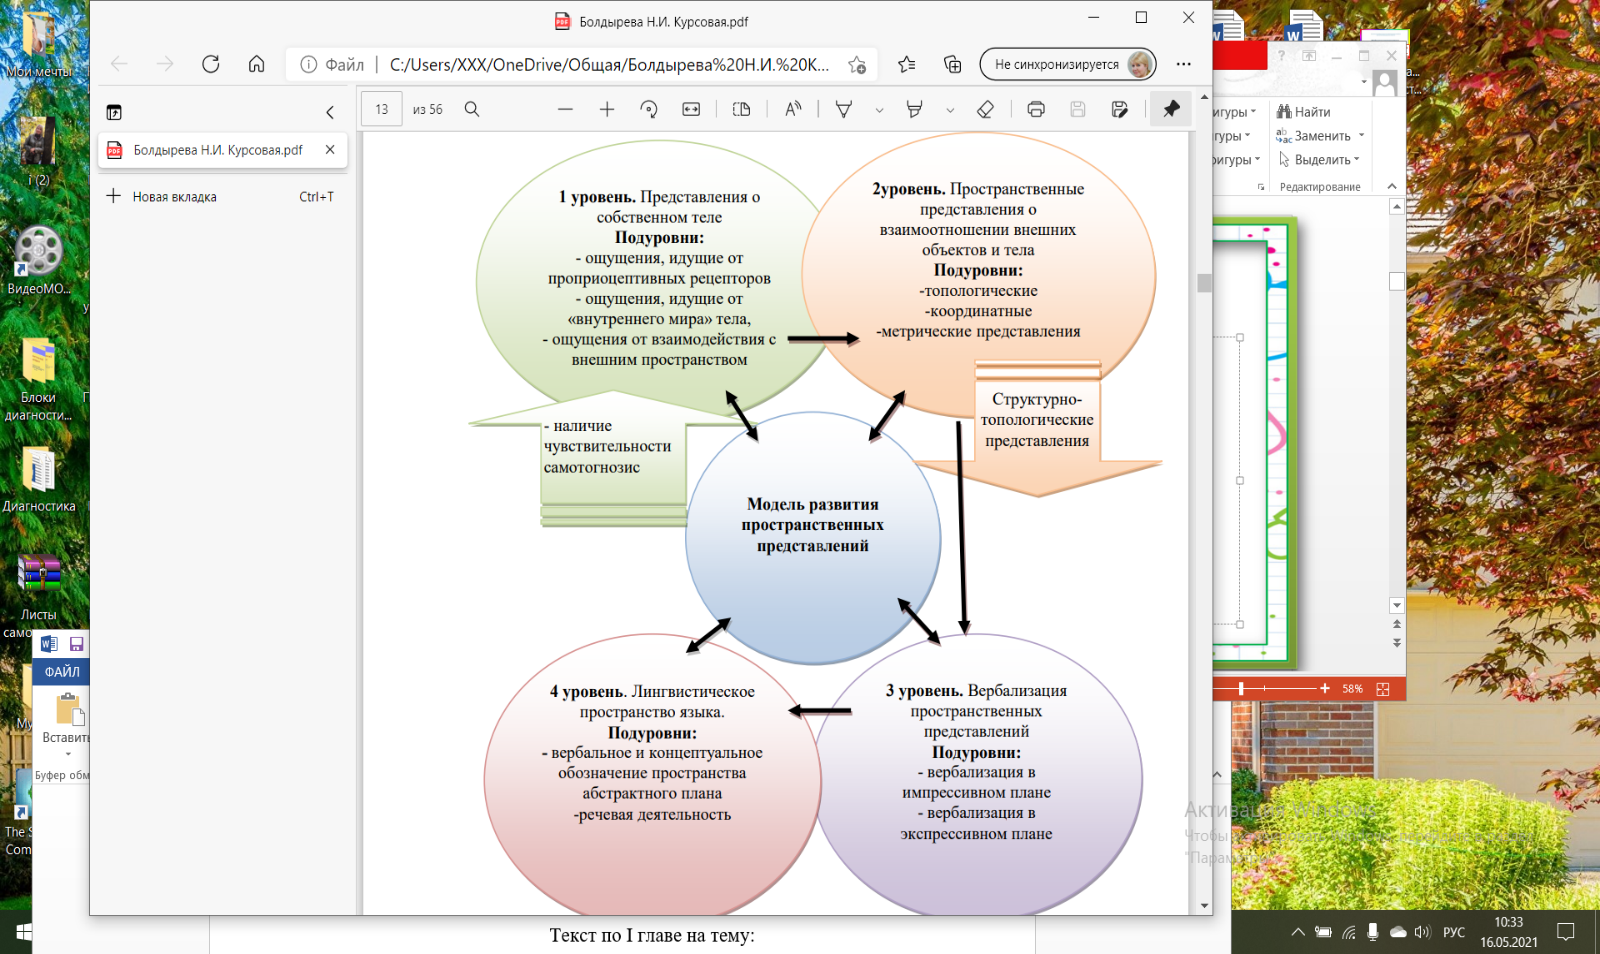Open the Collections panel
This screenshot has height=954, width=1600.
(x=953, y=64)
